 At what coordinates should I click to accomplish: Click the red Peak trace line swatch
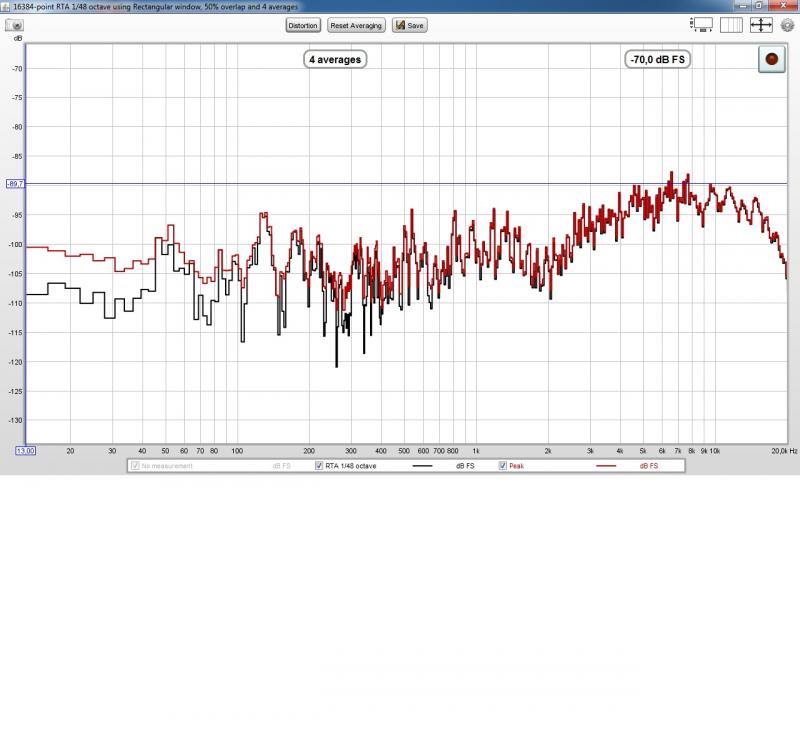(x=611, y=466)
